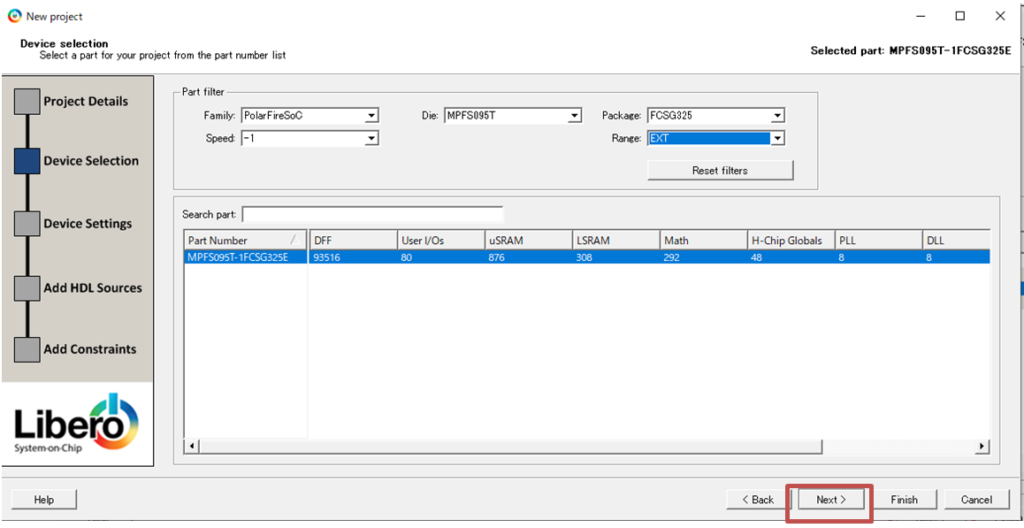Click the horizontal scrollbar right arrow
1024x528 pixels.
pos(982,446)
